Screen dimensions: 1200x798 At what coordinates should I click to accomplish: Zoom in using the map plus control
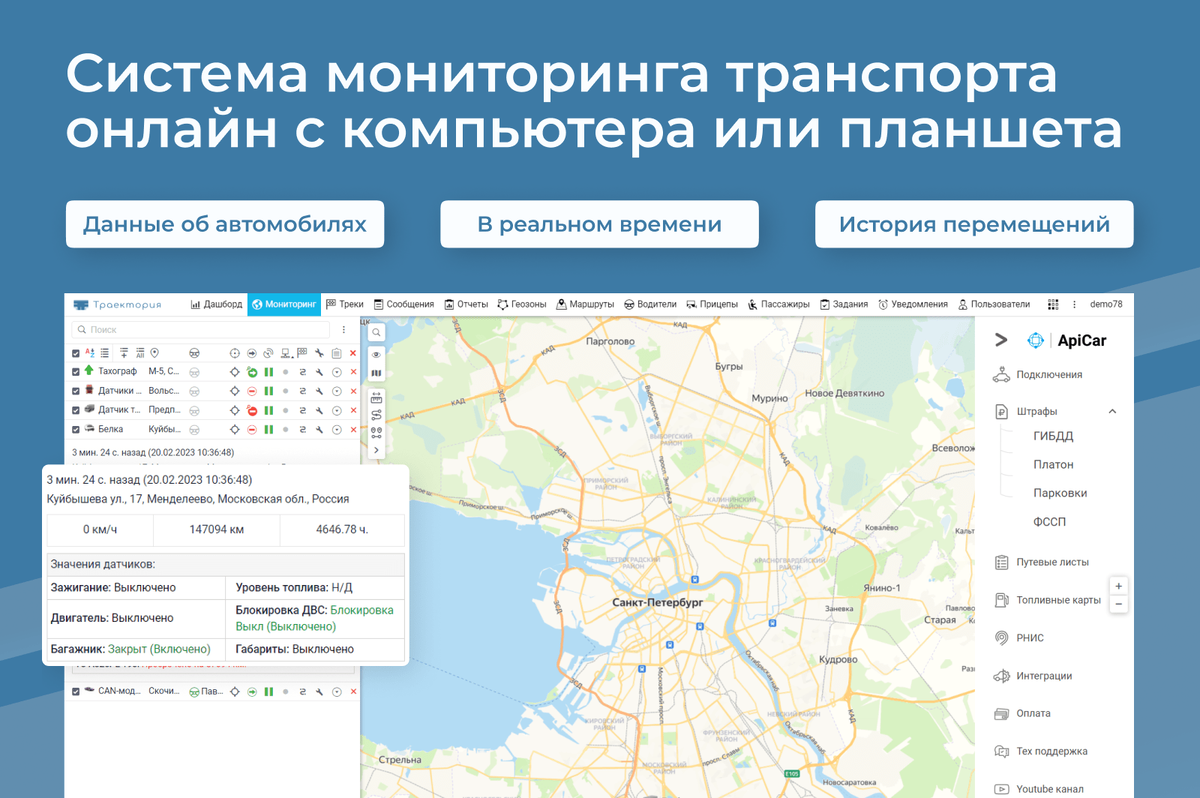1119,585
